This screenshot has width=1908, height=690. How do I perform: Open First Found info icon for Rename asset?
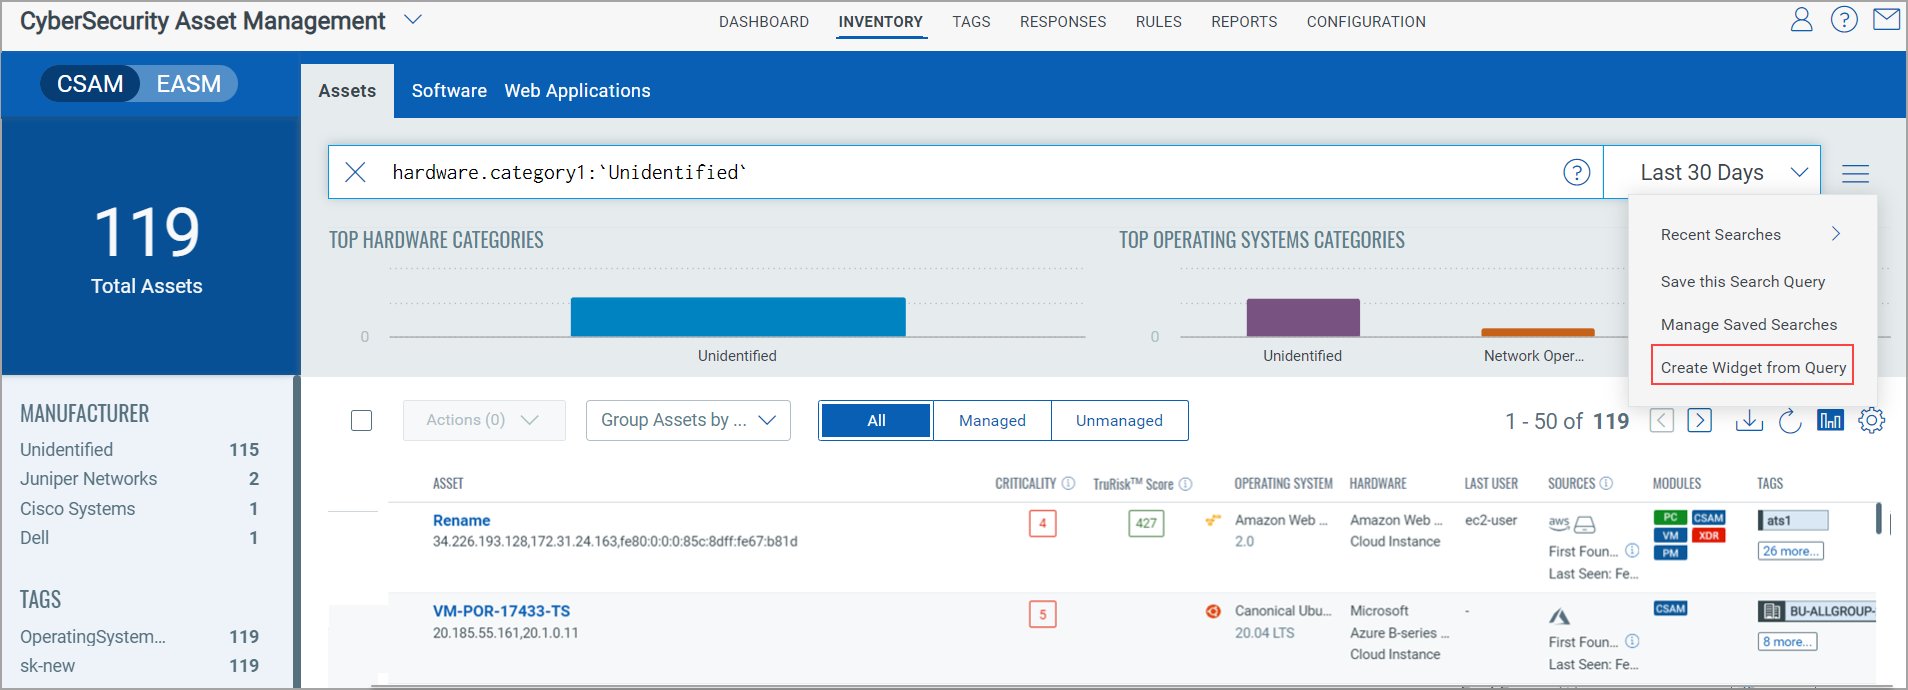point(1632,550)
